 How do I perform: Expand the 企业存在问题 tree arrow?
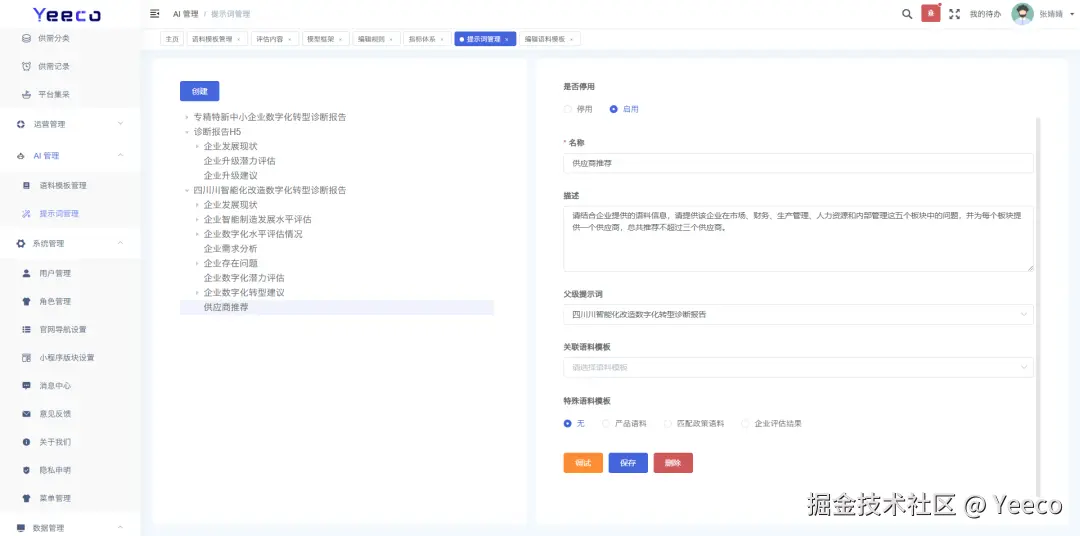click(x=197, y=263)
